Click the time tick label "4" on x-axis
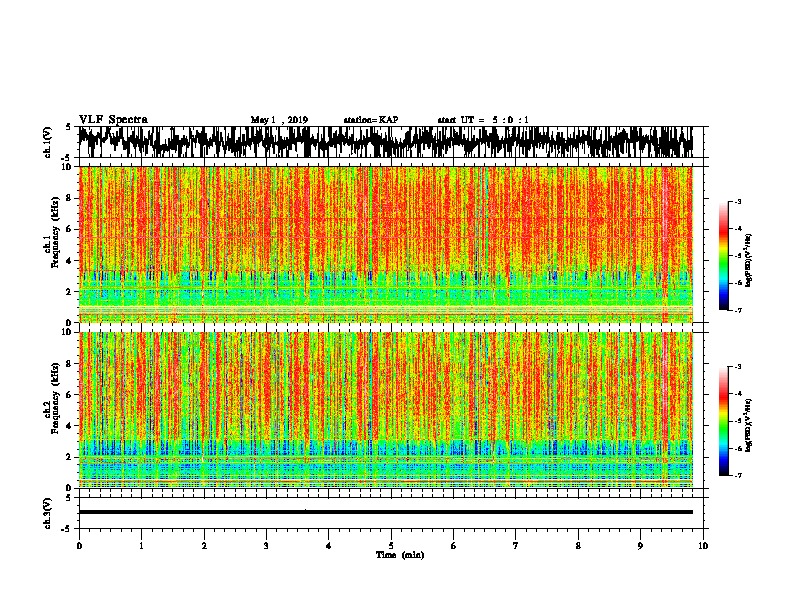This screenshot has width=792, height=612. click(x=329, y=546)
